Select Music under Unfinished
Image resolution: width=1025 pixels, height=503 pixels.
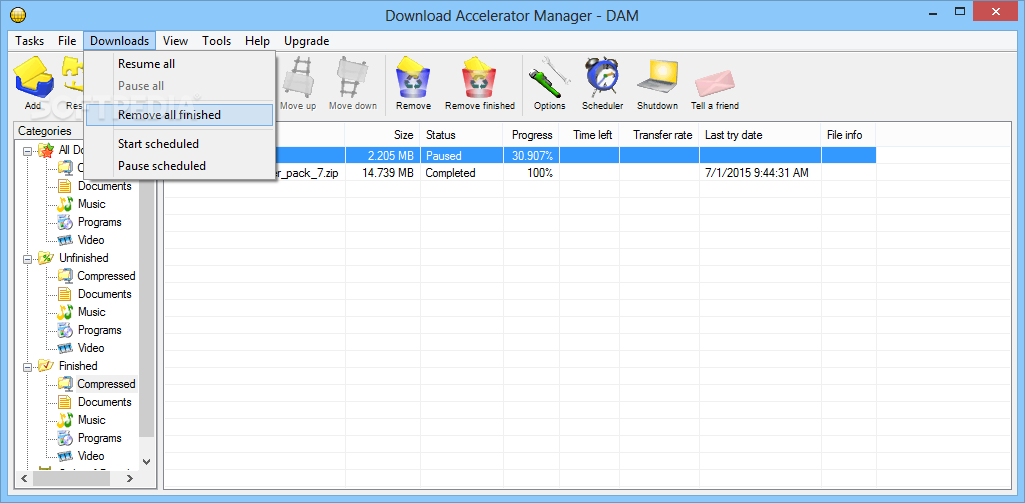tap(92, 312)
